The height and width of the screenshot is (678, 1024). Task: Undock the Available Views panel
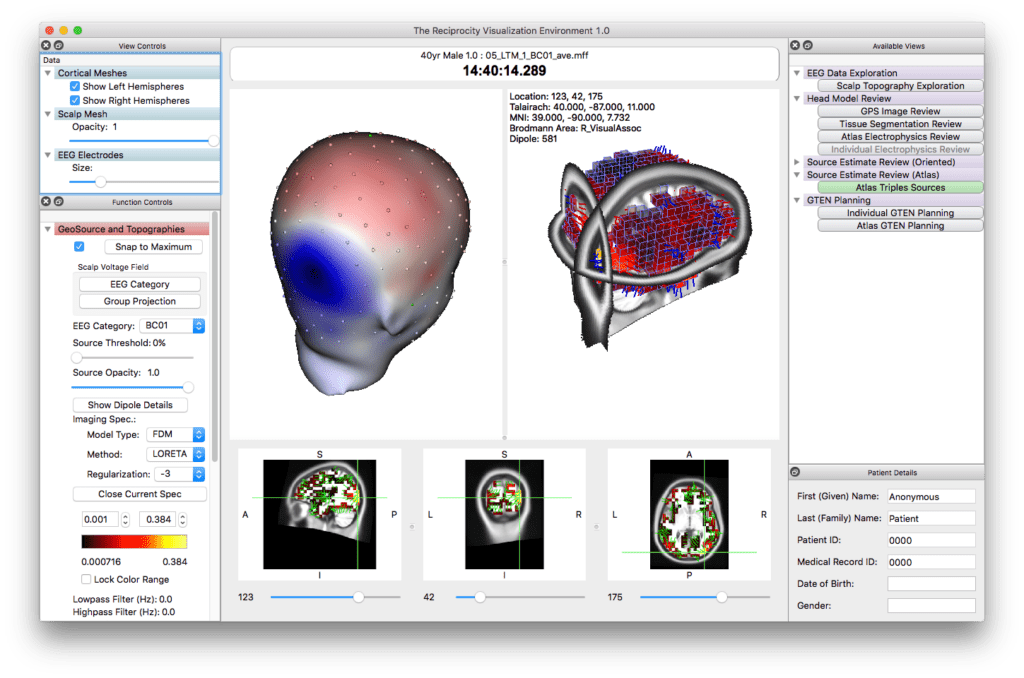[808, 46]
